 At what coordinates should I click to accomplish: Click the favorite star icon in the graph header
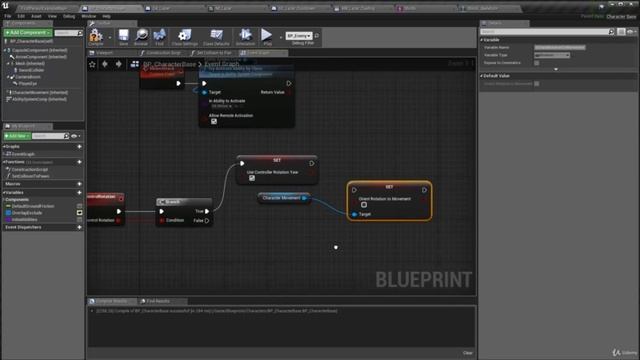click(x=92, y=64)
